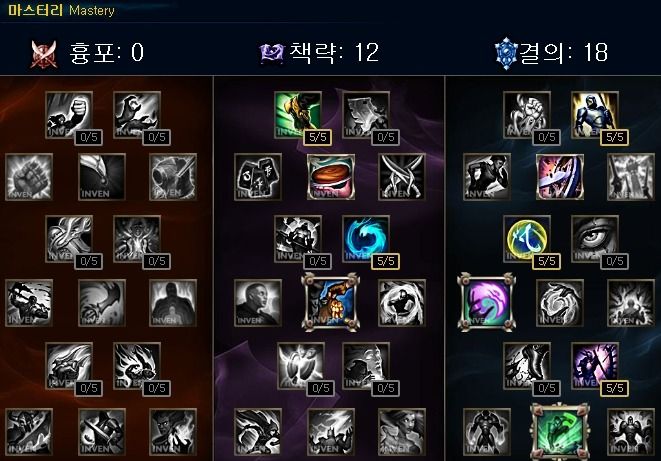Image resolution: width=661 pixels, height=461 pixels.
Task: Select the yellow-ringed Runic Armor mastery
Action: (x=527, y=239)
